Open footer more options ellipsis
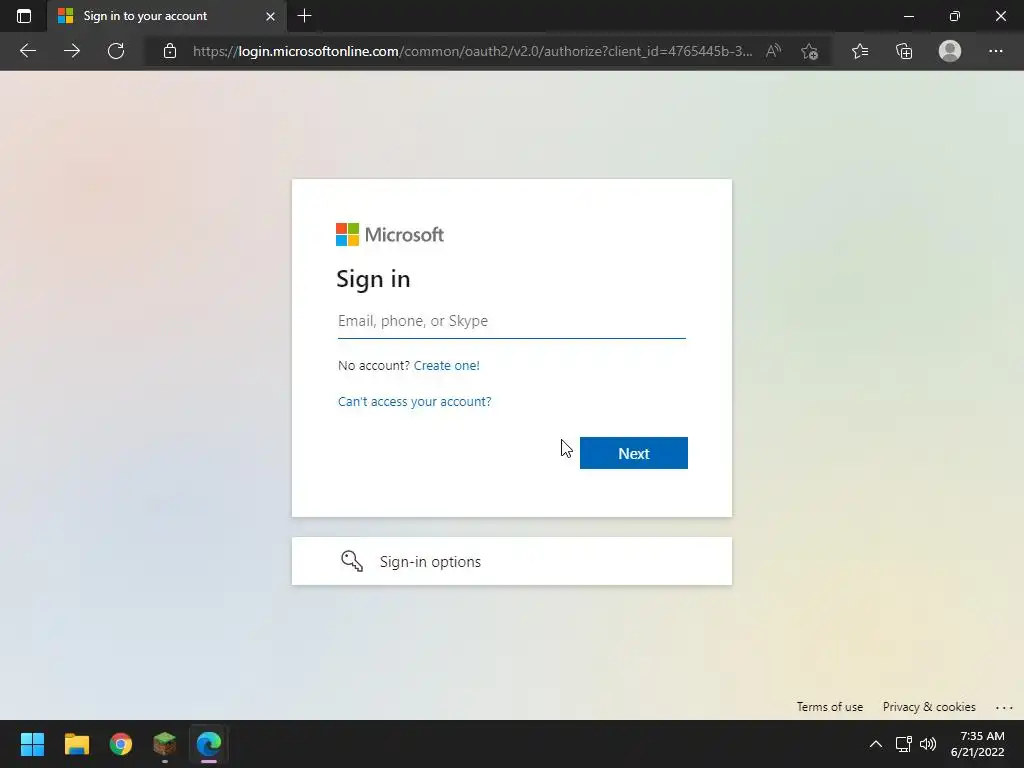Viewport: 1024px width, 768px height. (1004, 708)
